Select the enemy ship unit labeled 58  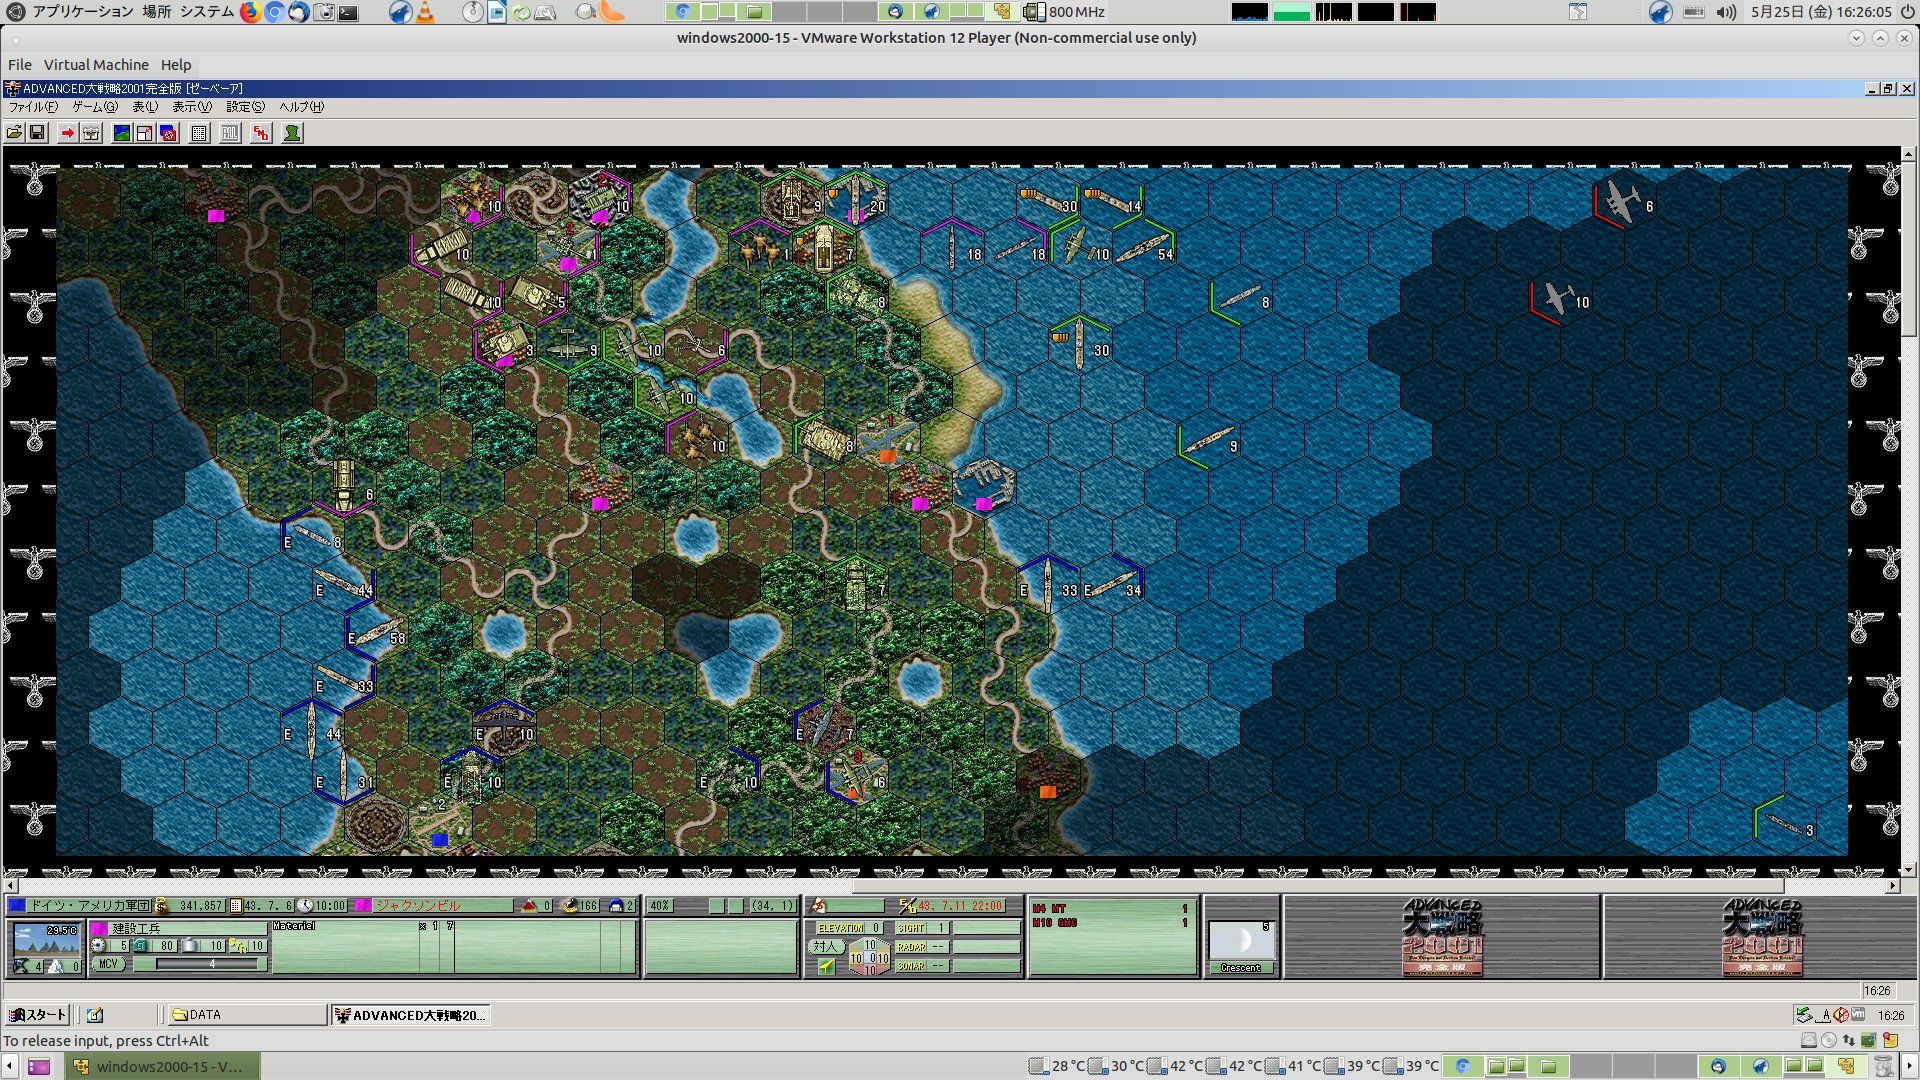click(x=377, y=634)
